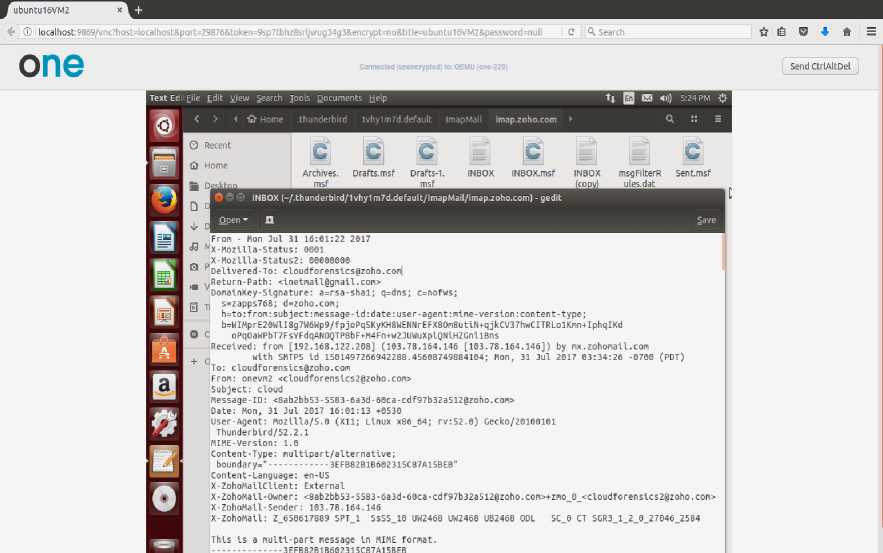Click the Firefox home button

846,32
